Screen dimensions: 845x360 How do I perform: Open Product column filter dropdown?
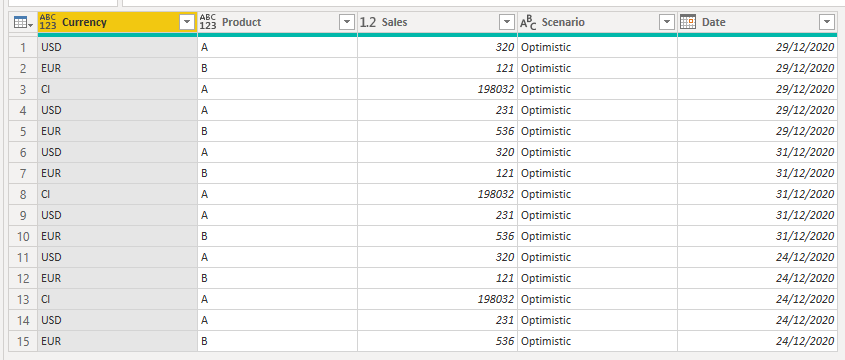347,22
